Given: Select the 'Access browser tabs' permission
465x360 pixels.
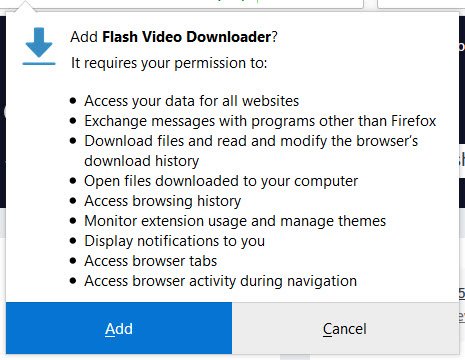Looking at the screenshot, I should coord(150,261).
